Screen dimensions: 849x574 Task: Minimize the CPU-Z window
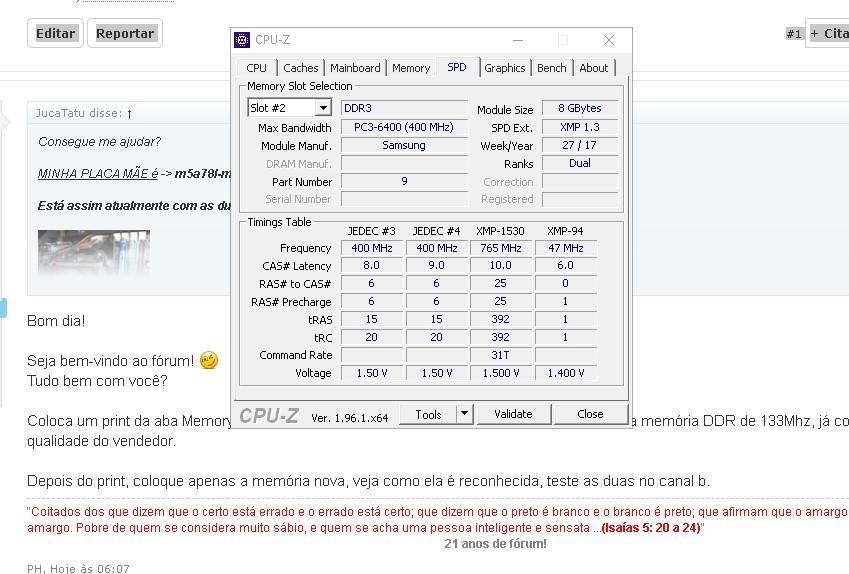click(518, 40)
